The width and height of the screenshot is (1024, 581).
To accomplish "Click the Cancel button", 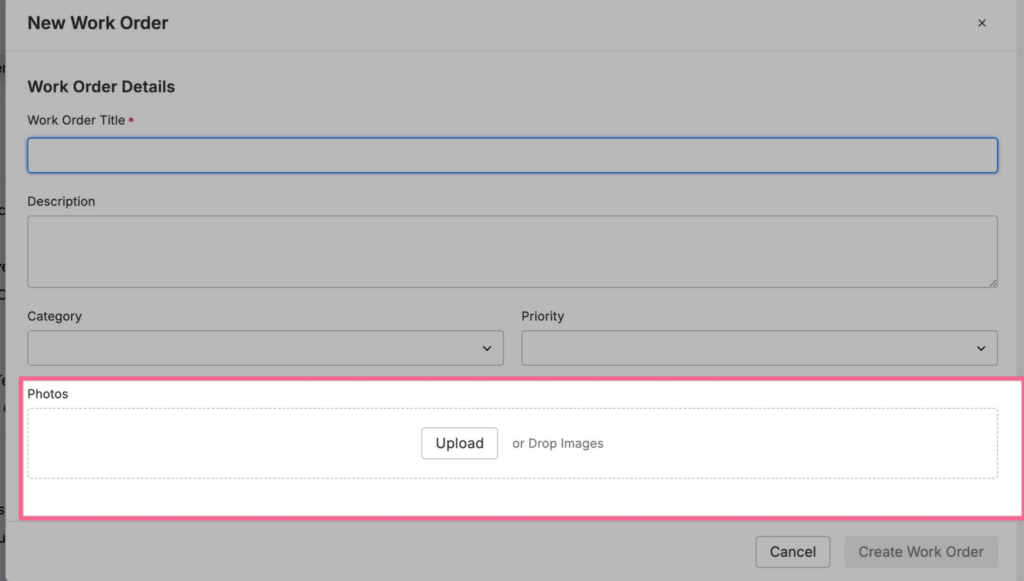I will 793,552.
